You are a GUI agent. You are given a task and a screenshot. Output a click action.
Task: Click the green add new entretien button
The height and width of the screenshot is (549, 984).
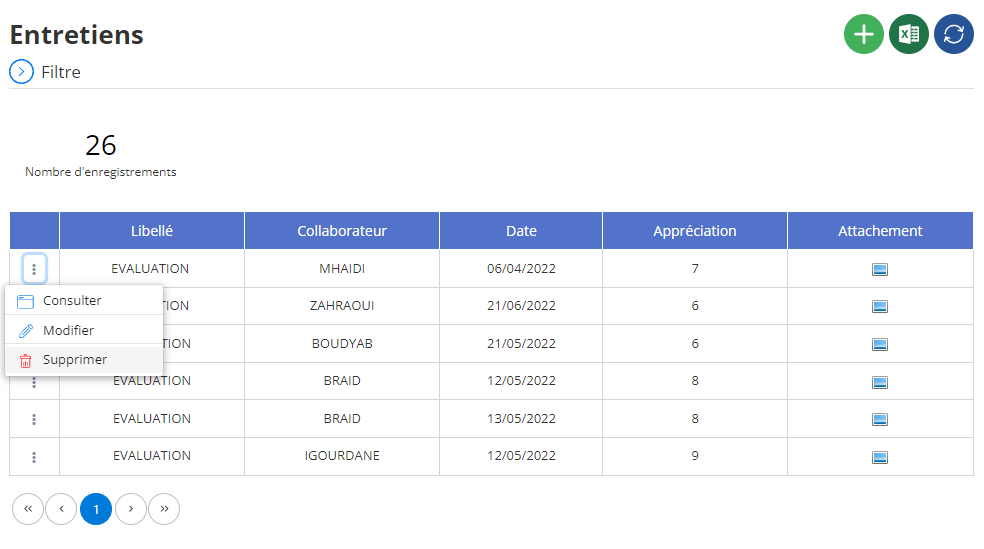[864, 34]
